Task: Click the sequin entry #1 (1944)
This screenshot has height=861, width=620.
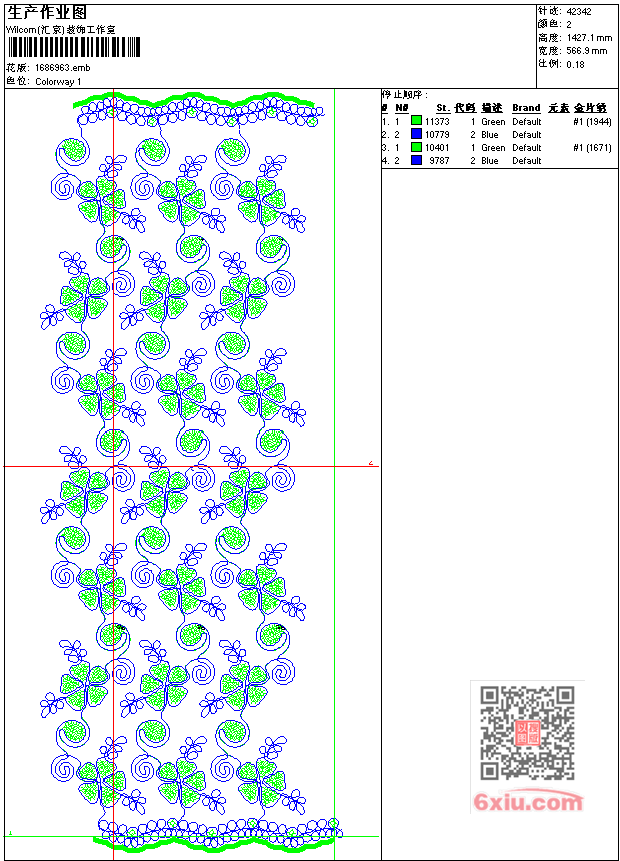Action: coord(592,121)
